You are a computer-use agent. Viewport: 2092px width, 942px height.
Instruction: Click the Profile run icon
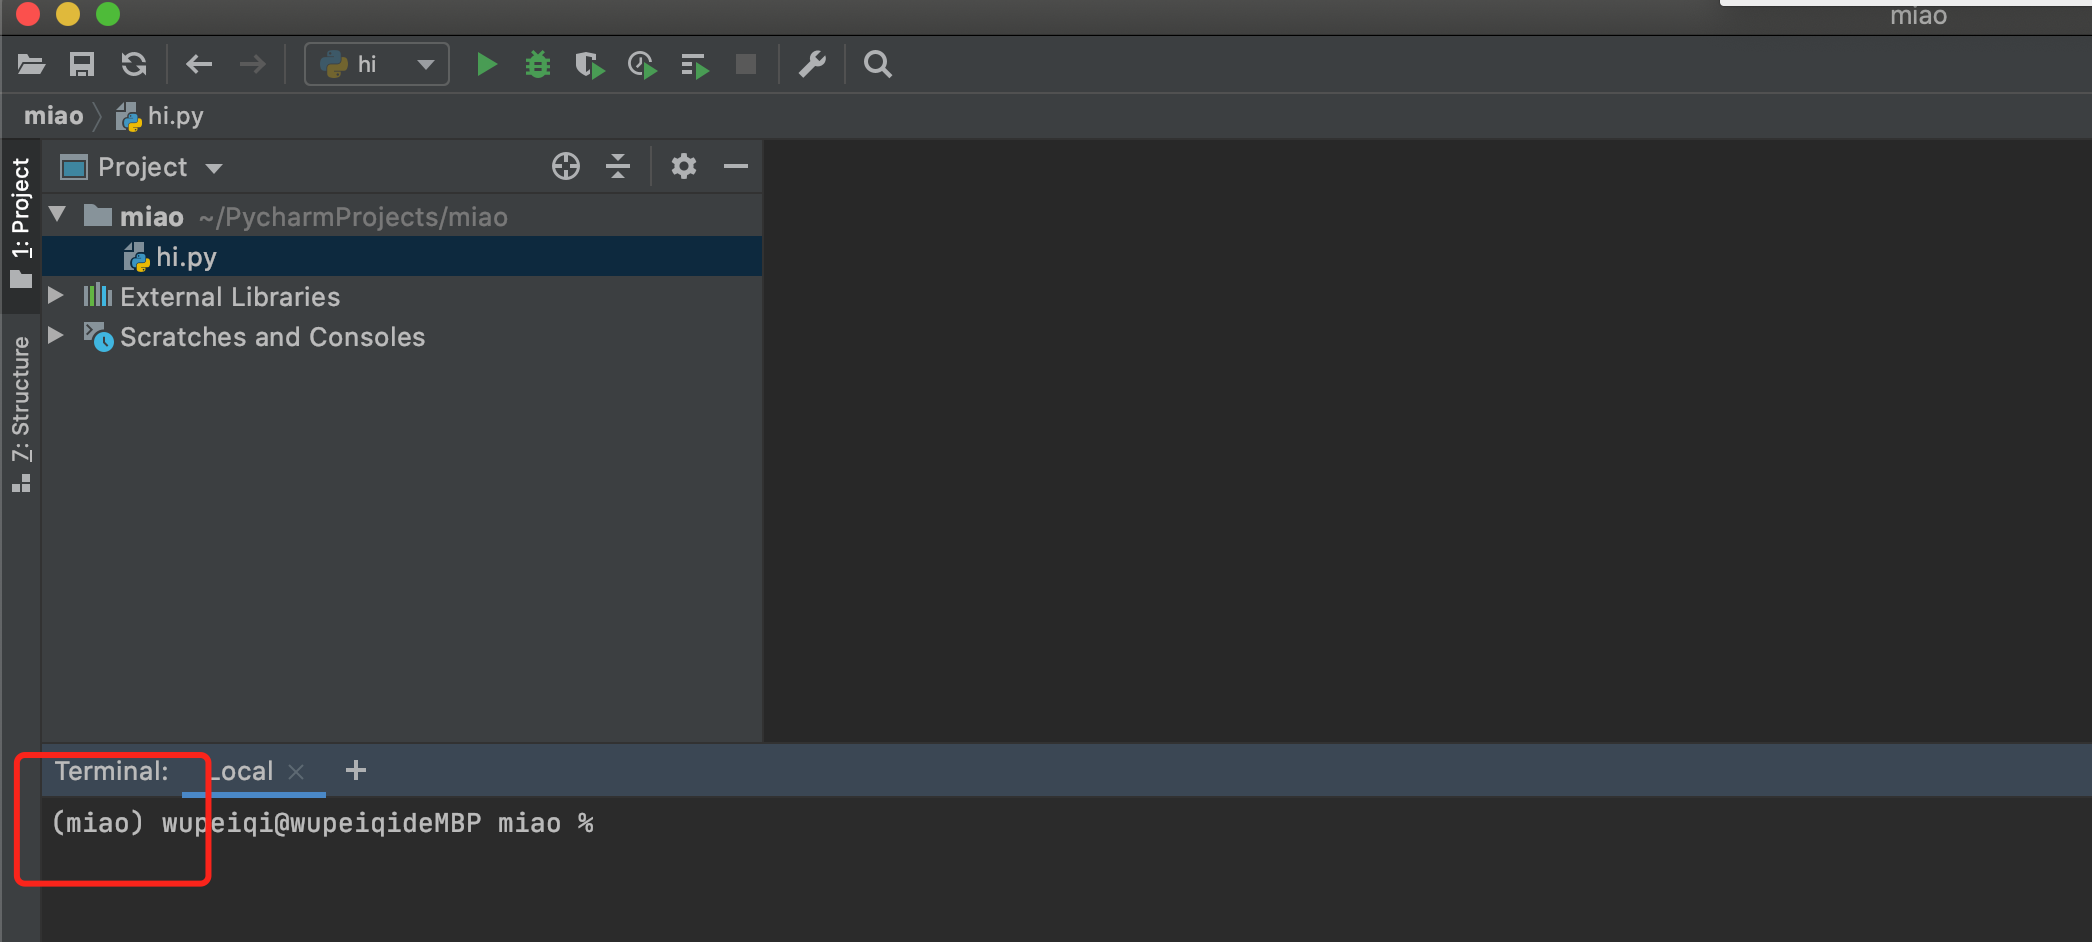642,66
